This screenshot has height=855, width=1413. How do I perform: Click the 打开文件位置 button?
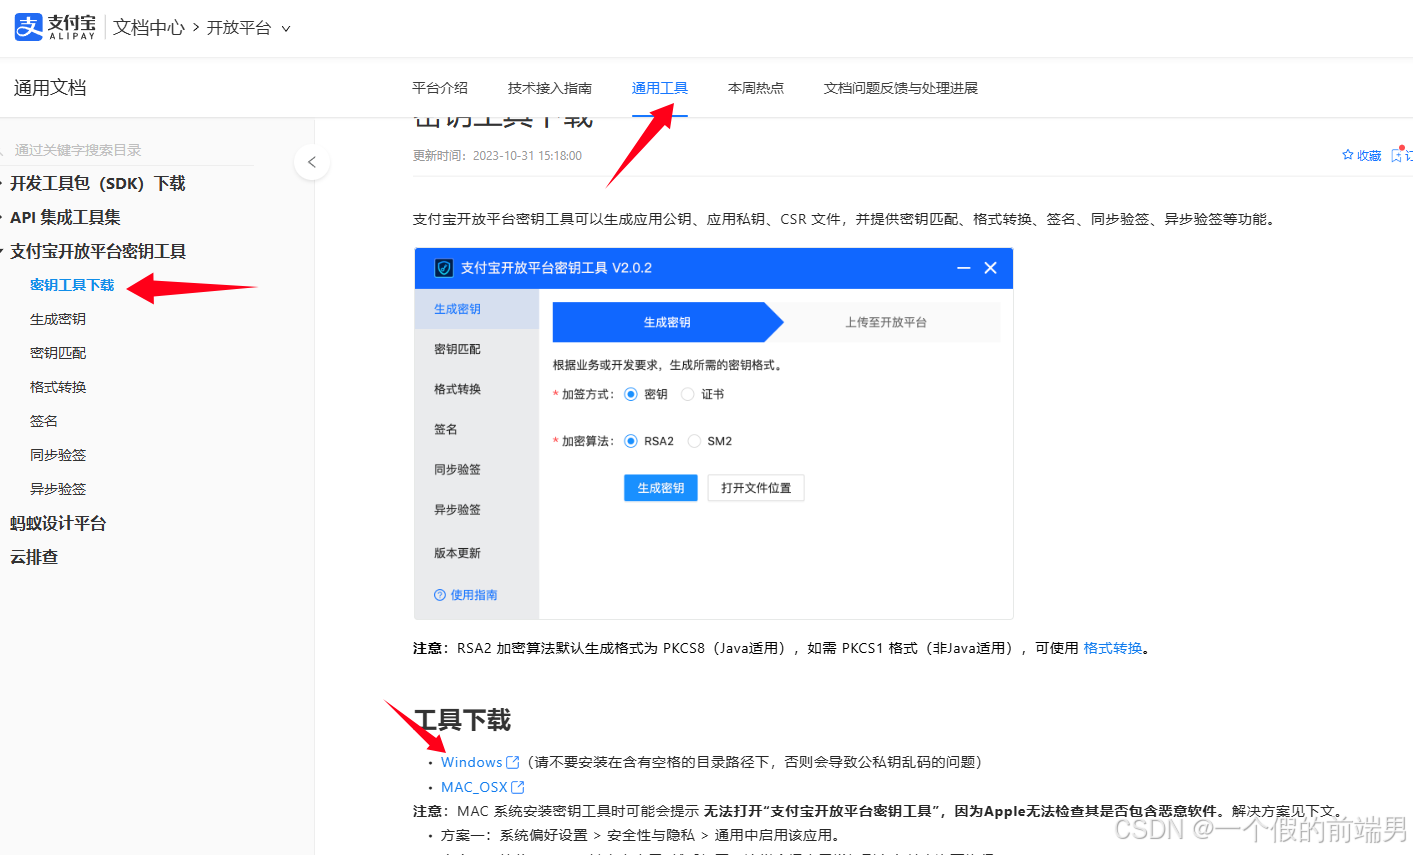pos(756,488)
